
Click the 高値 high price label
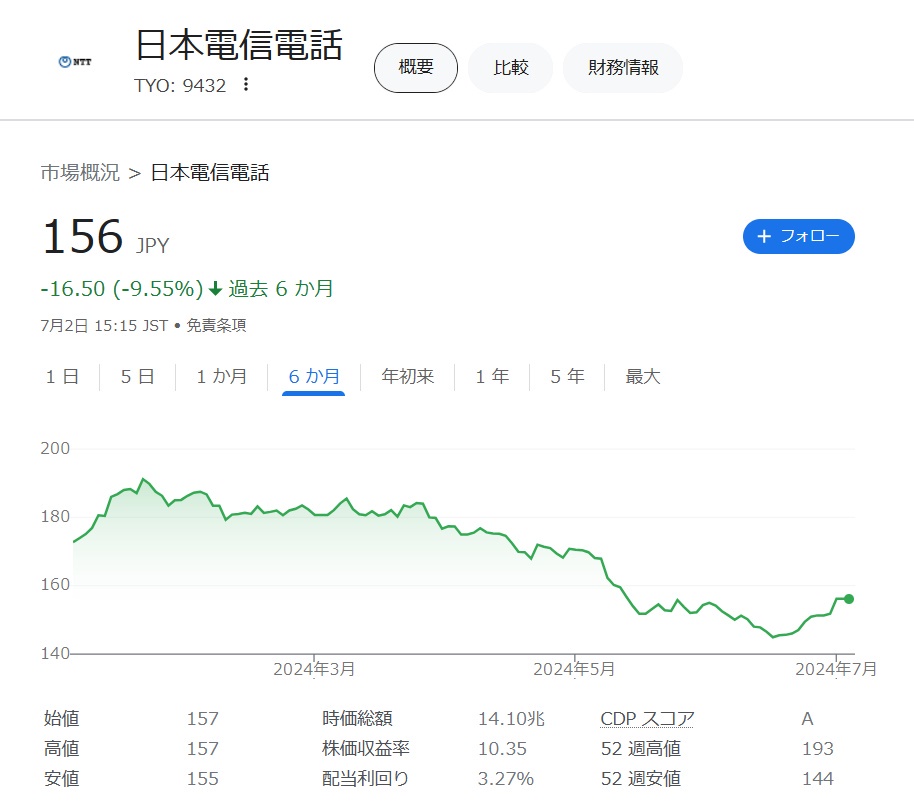point(61,749)
